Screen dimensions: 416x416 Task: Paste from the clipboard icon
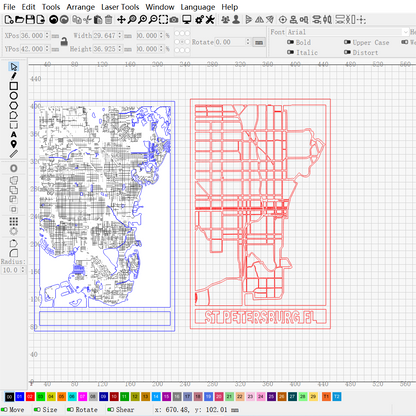click(98, 20)
